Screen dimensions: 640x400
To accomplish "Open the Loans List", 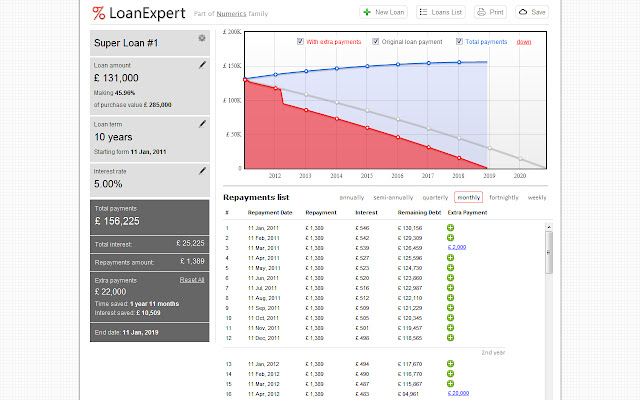I will 441,12.
